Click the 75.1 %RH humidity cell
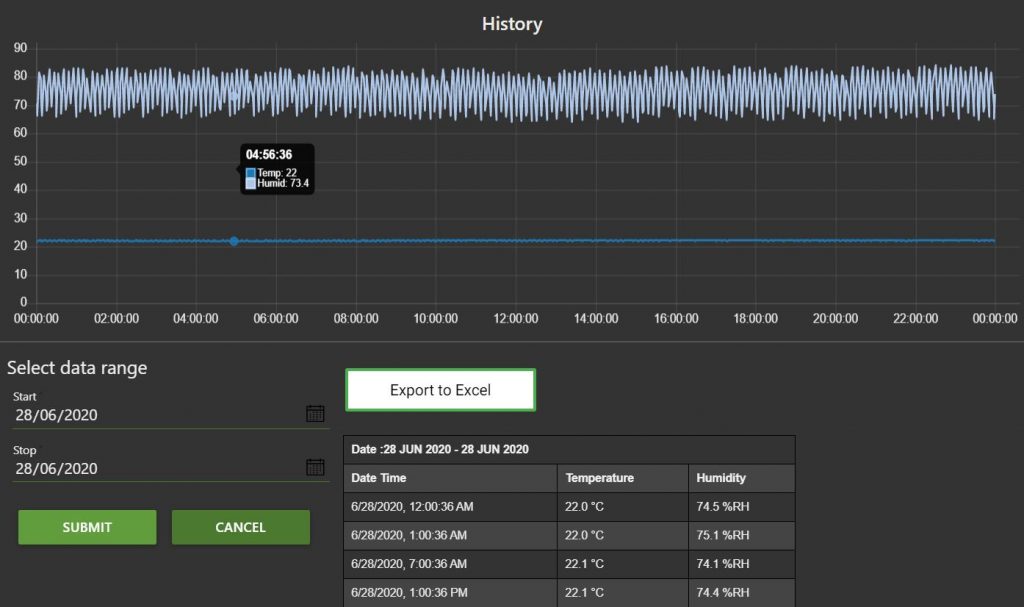The image size is (1024, 607). point(742,535)
